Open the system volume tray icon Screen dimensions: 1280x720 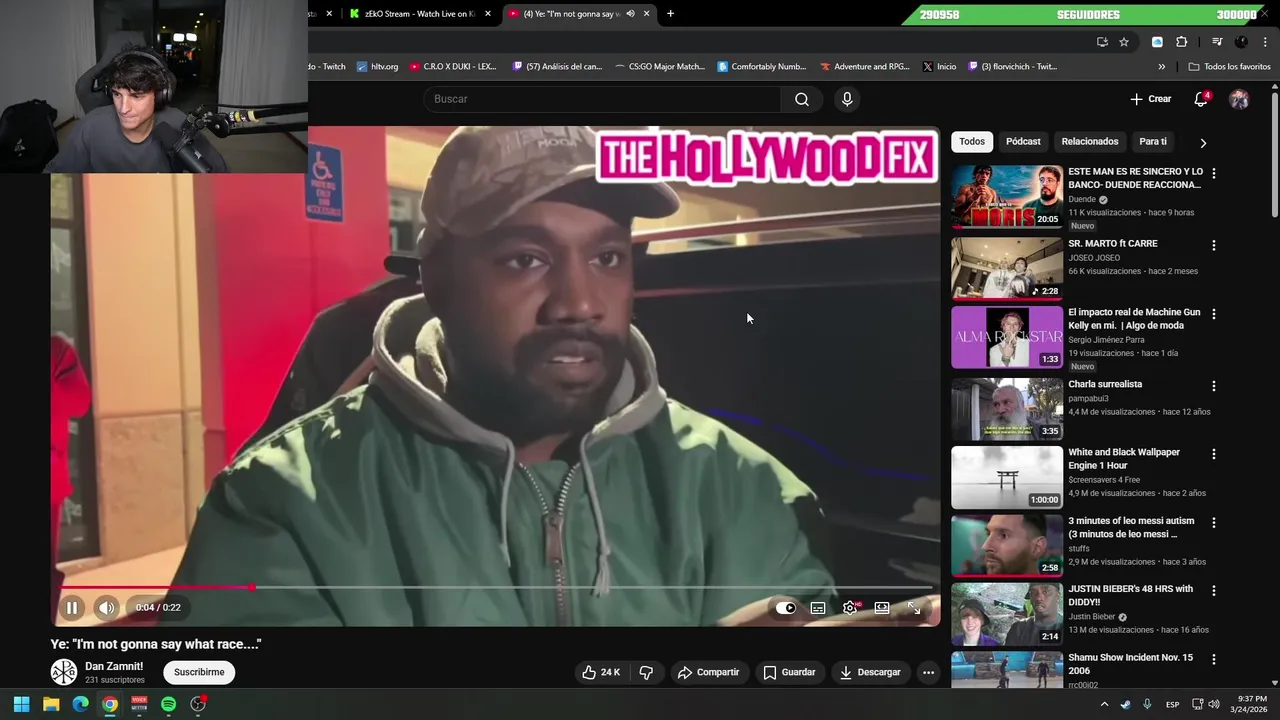(x=1216, y=704)
